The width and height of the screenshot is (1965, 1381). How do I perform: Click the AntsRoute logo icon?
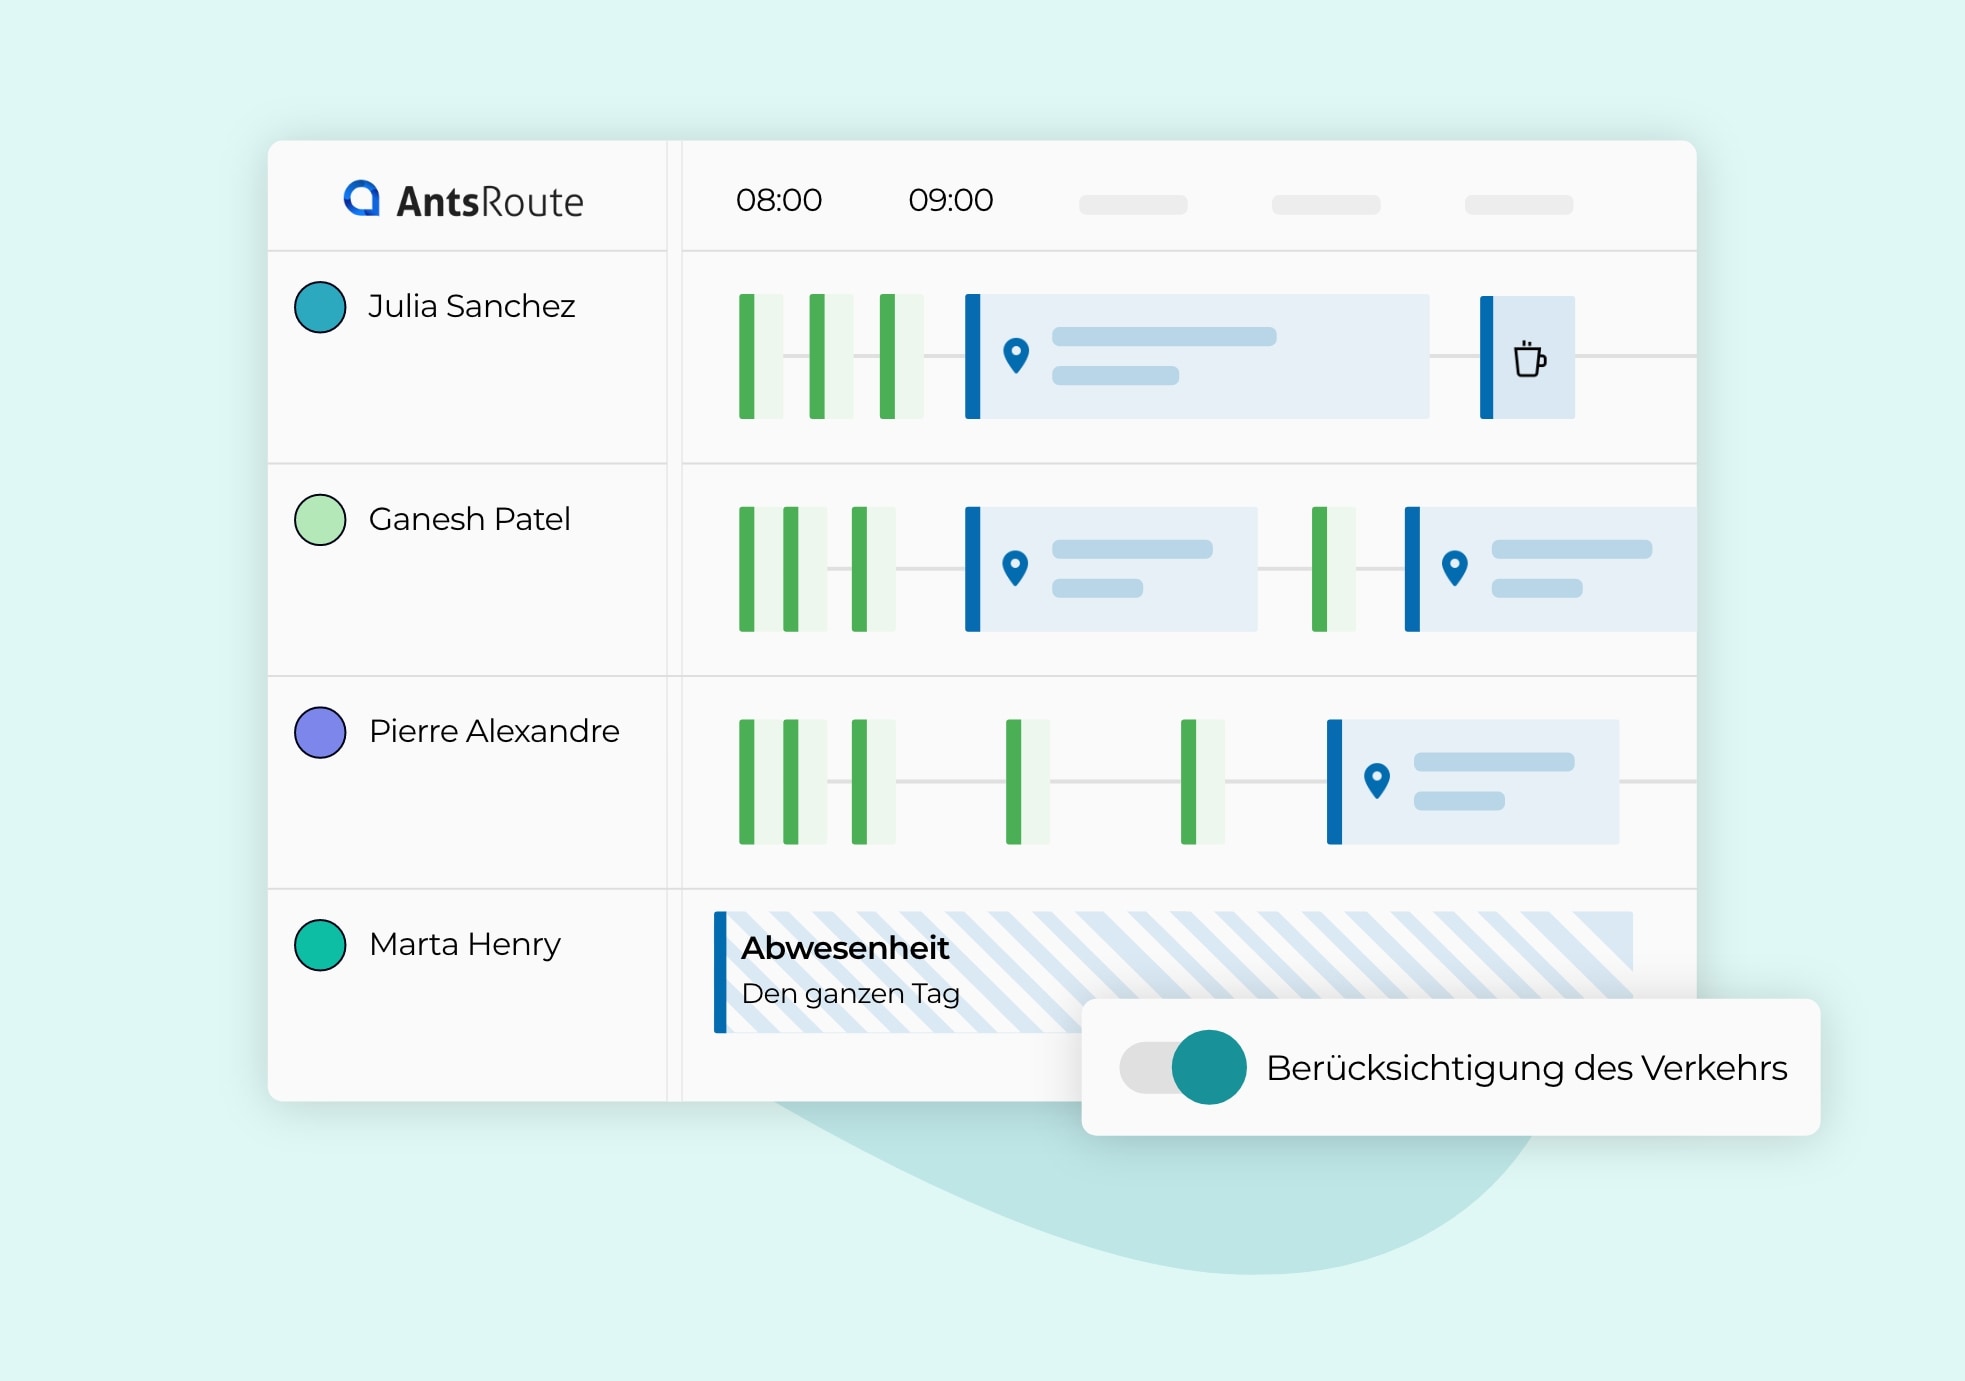[329, 194]
